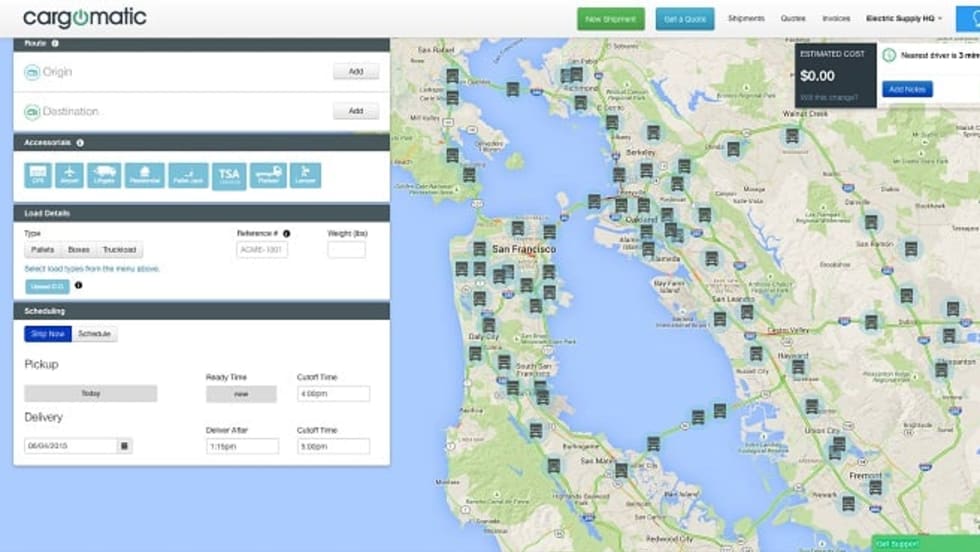Toggle the Liftgate accessorial icon

pyautogui.click(x=104, y=176)
